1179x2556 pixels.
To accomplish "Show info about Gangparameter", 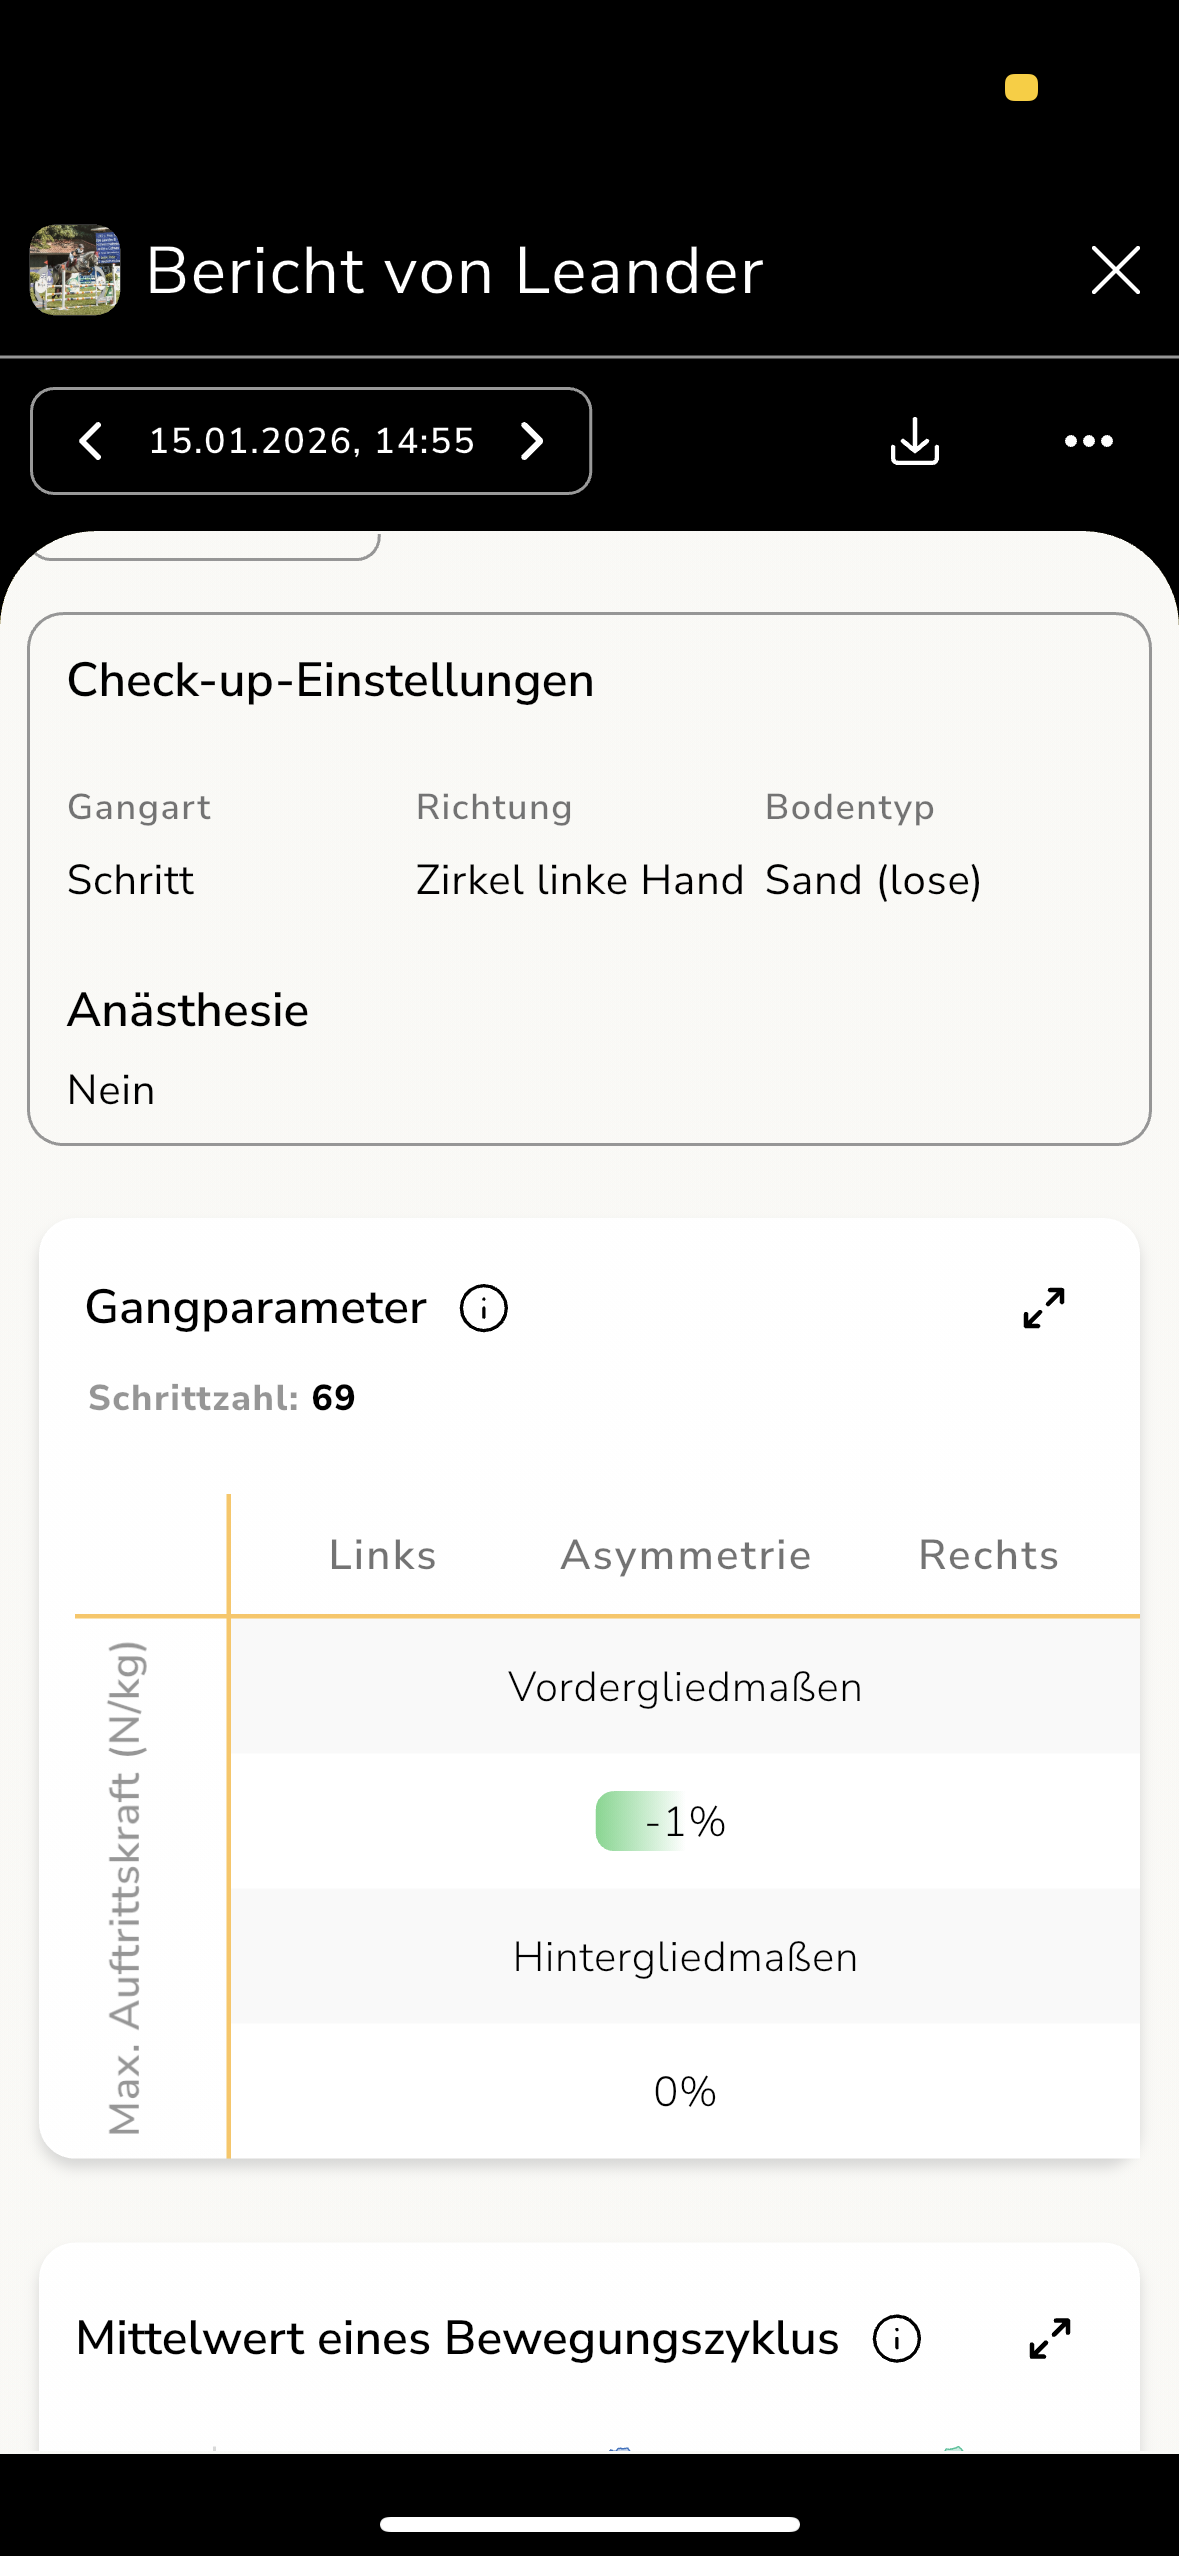I will click(484, 1308).
